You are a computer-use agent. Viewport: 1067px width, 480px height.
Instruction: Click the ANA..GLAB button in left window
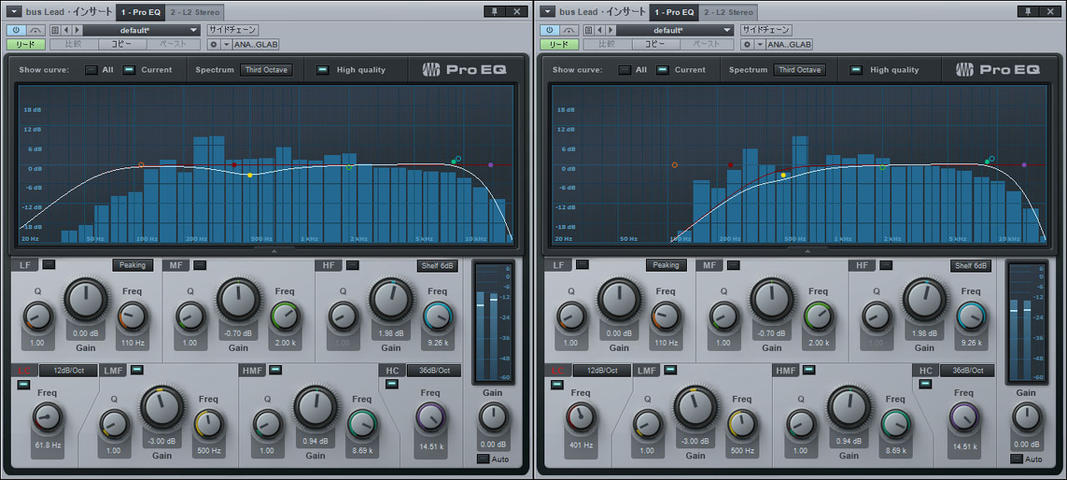[x=256, y=44]
